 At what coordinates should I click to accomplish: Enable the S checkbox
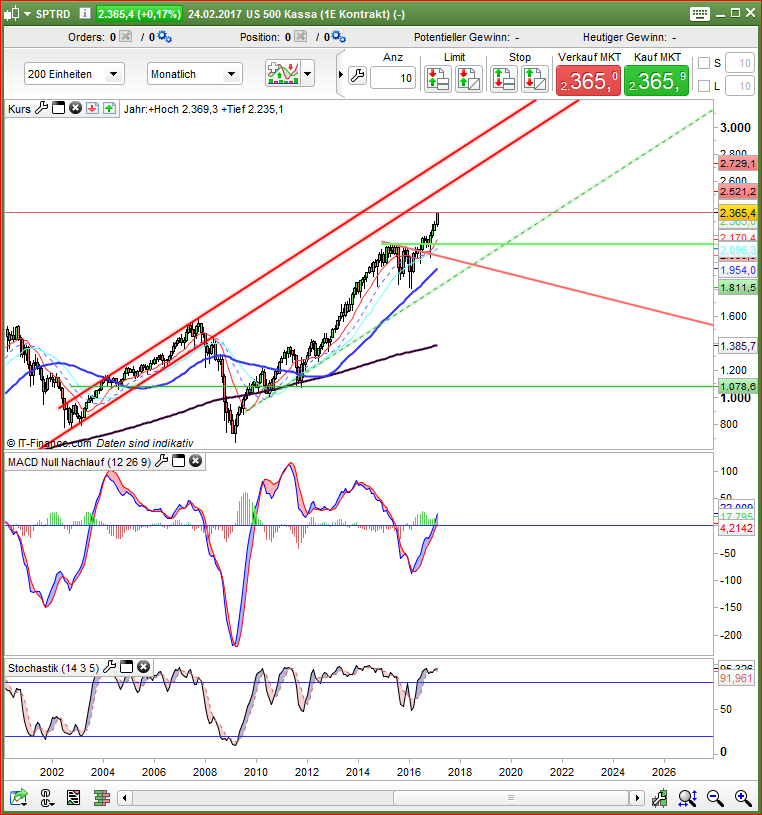[x=704, y=63]
